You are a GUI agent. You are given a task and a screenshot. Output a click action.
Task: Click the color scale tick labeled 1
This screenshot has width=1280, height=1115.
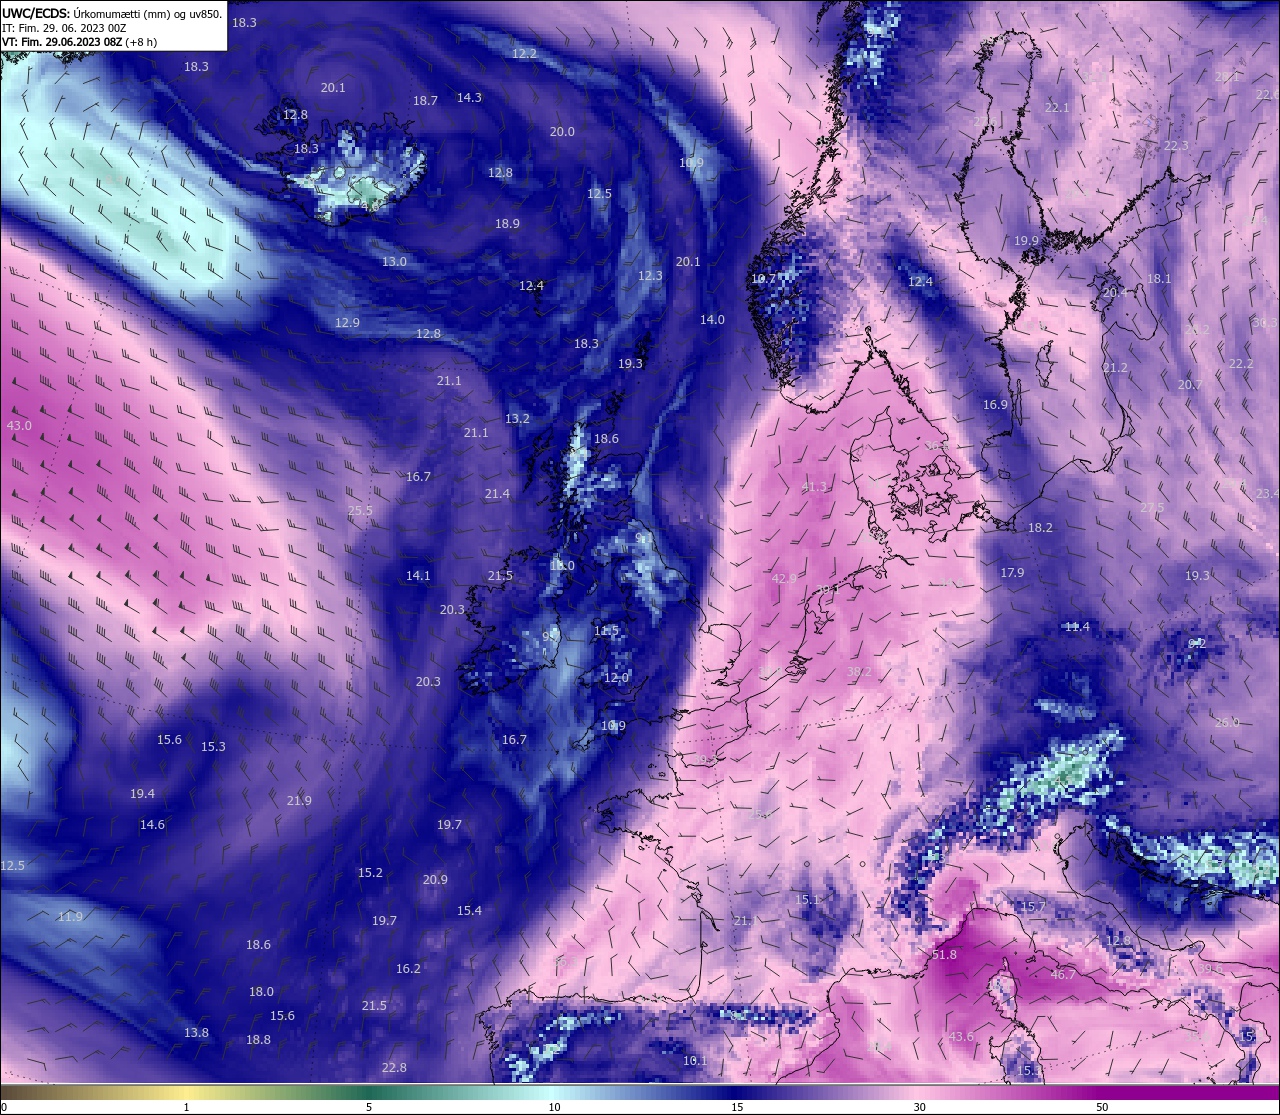point(186,1107)
